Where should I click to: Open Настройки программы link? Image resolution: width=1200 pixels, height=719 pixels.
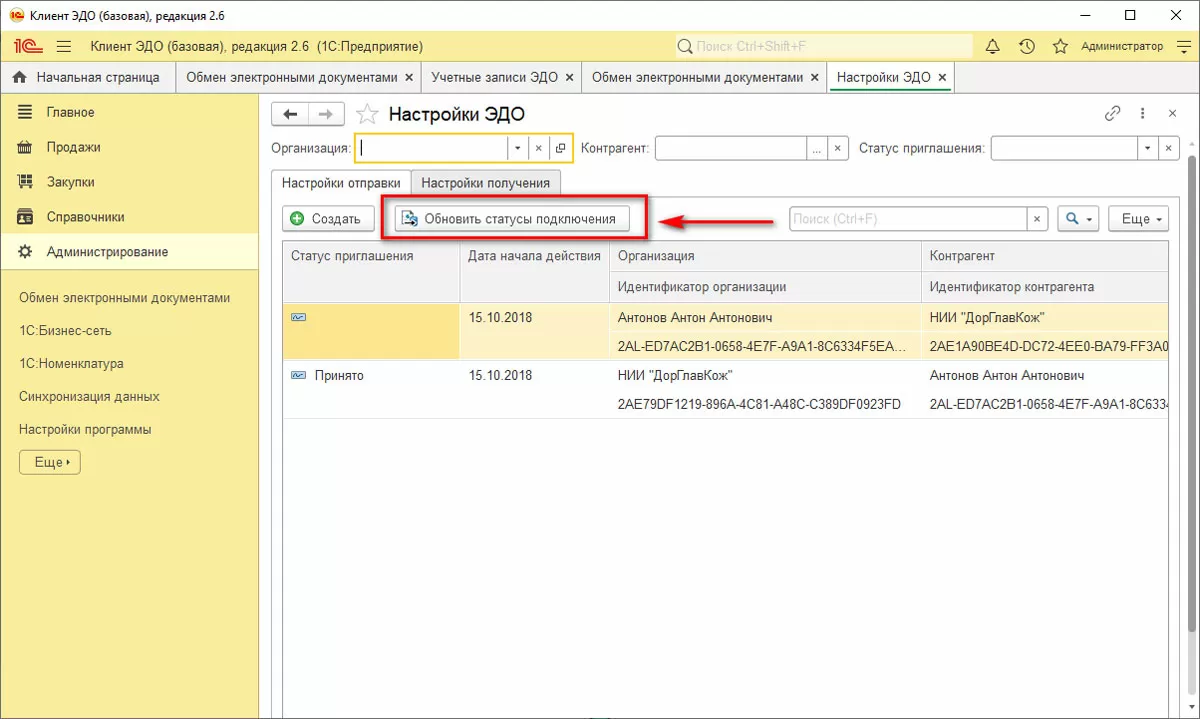(85, 430)
